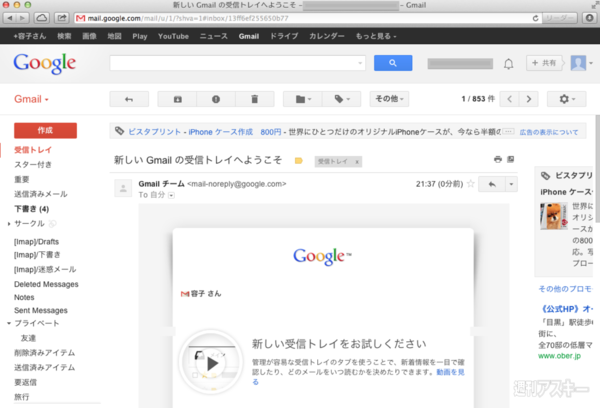Print the conversation with printer icon

497,159
